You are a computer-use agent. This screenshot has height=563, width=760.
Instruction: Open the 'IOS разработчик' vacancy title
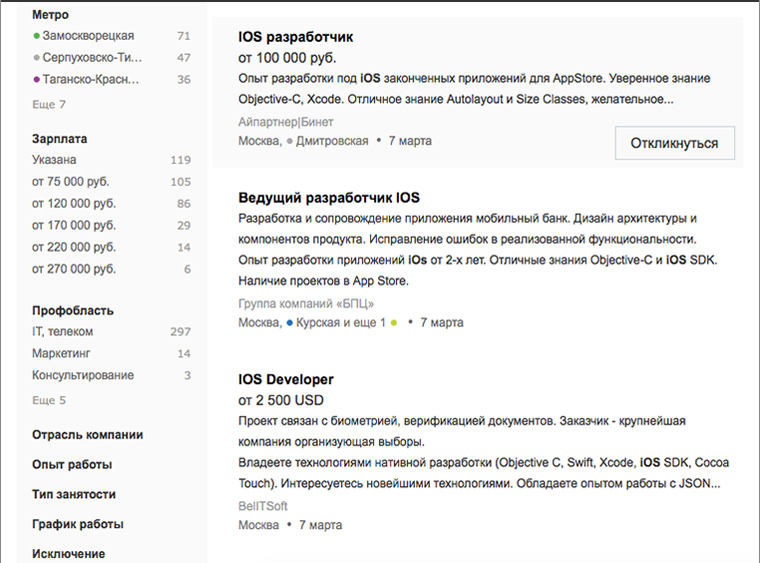click(295, 37)
